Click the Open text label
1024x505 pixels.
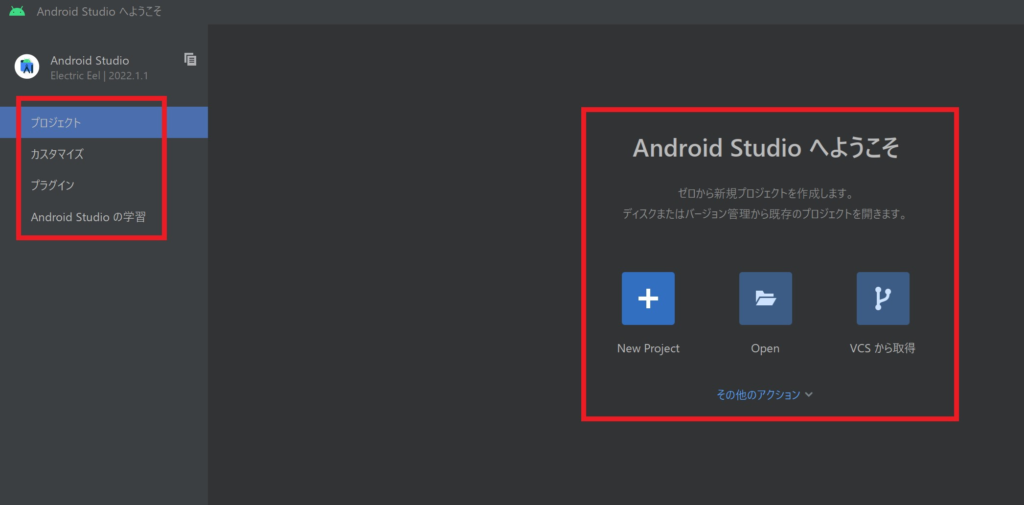(x=765, y=348)
